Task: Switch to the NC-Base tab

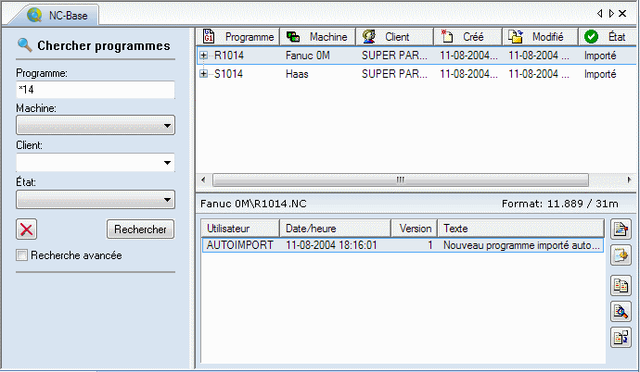Action: pos(57,15)
